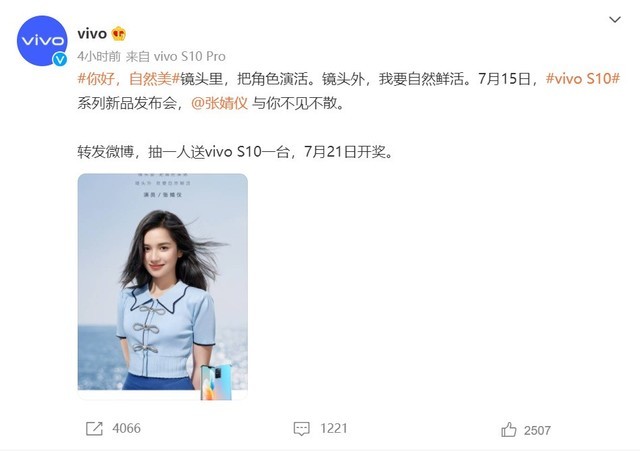Viewport: 640px width, 451px height.
Task: Open the vivo account name link
Action: click(92, 33)
